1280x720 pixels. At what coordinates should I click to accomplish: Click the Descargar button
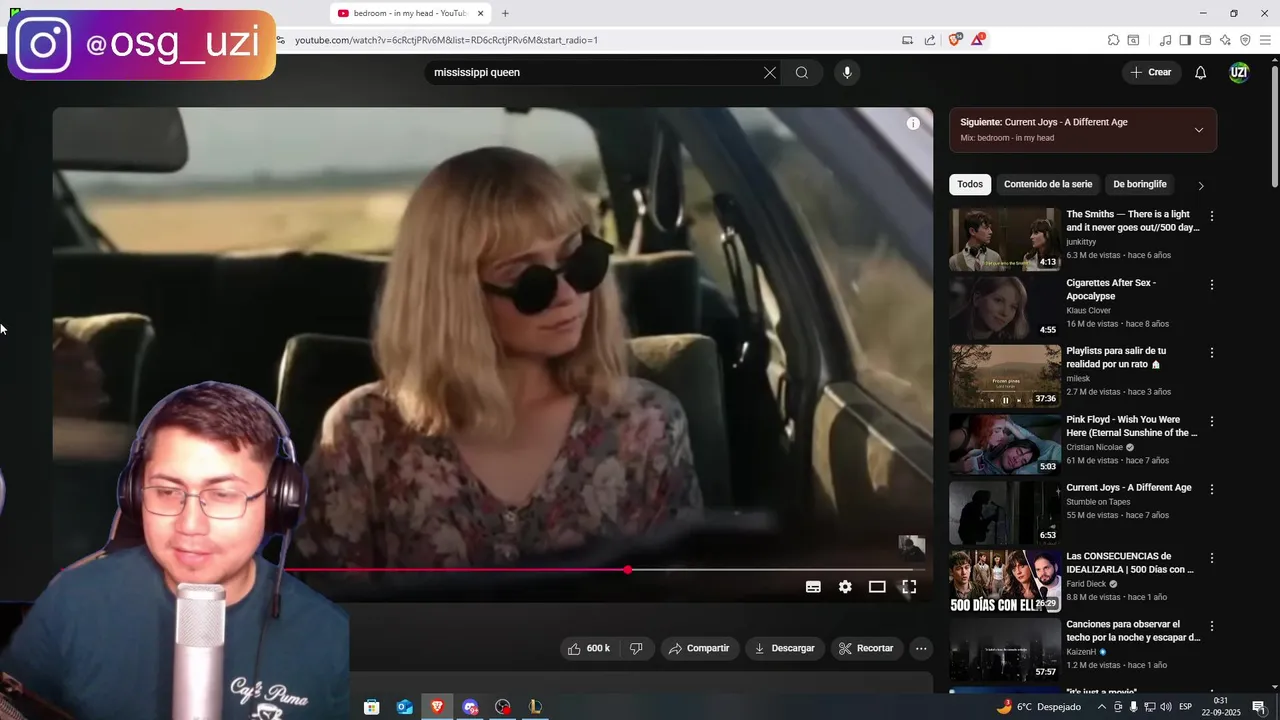[785, 648]
